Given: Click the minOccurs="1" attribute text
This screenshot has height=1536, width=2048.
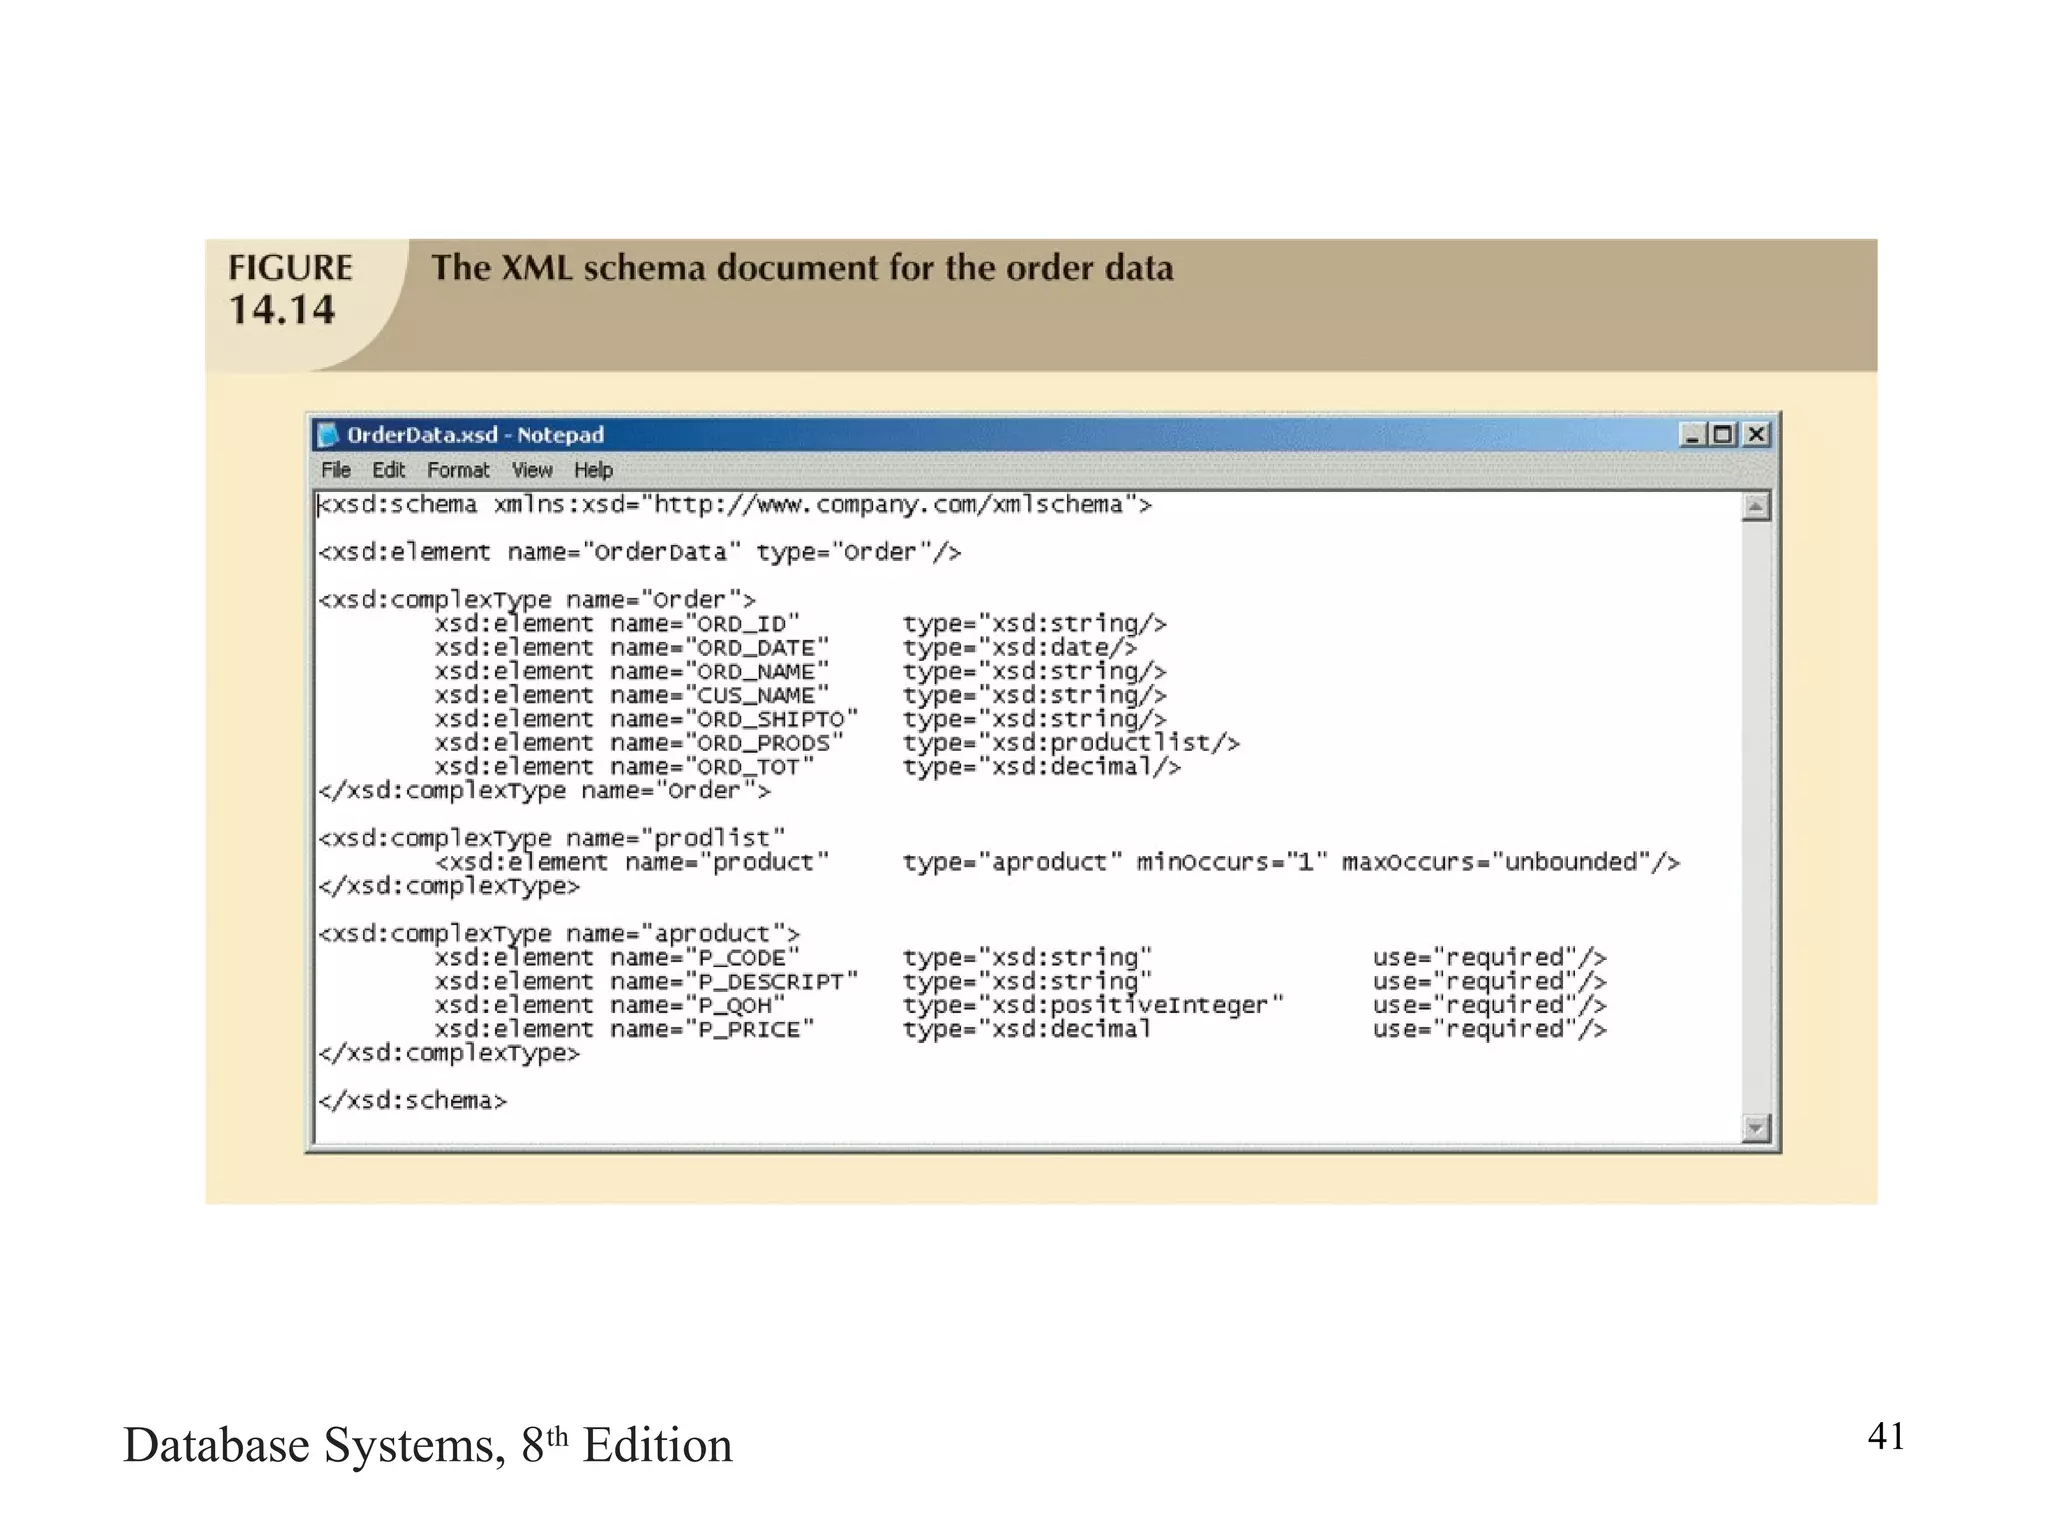Looking at the screenshot, I should (1232, 862).
